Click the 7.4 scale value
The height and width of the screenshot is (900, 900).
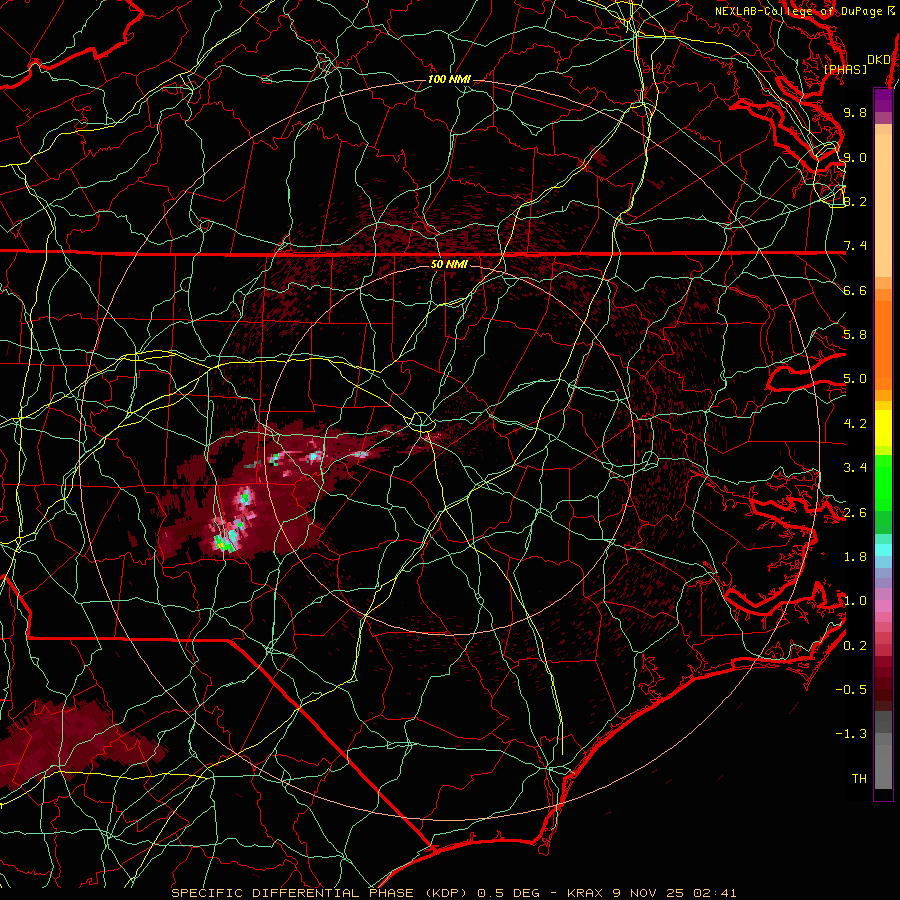point(855,246)
